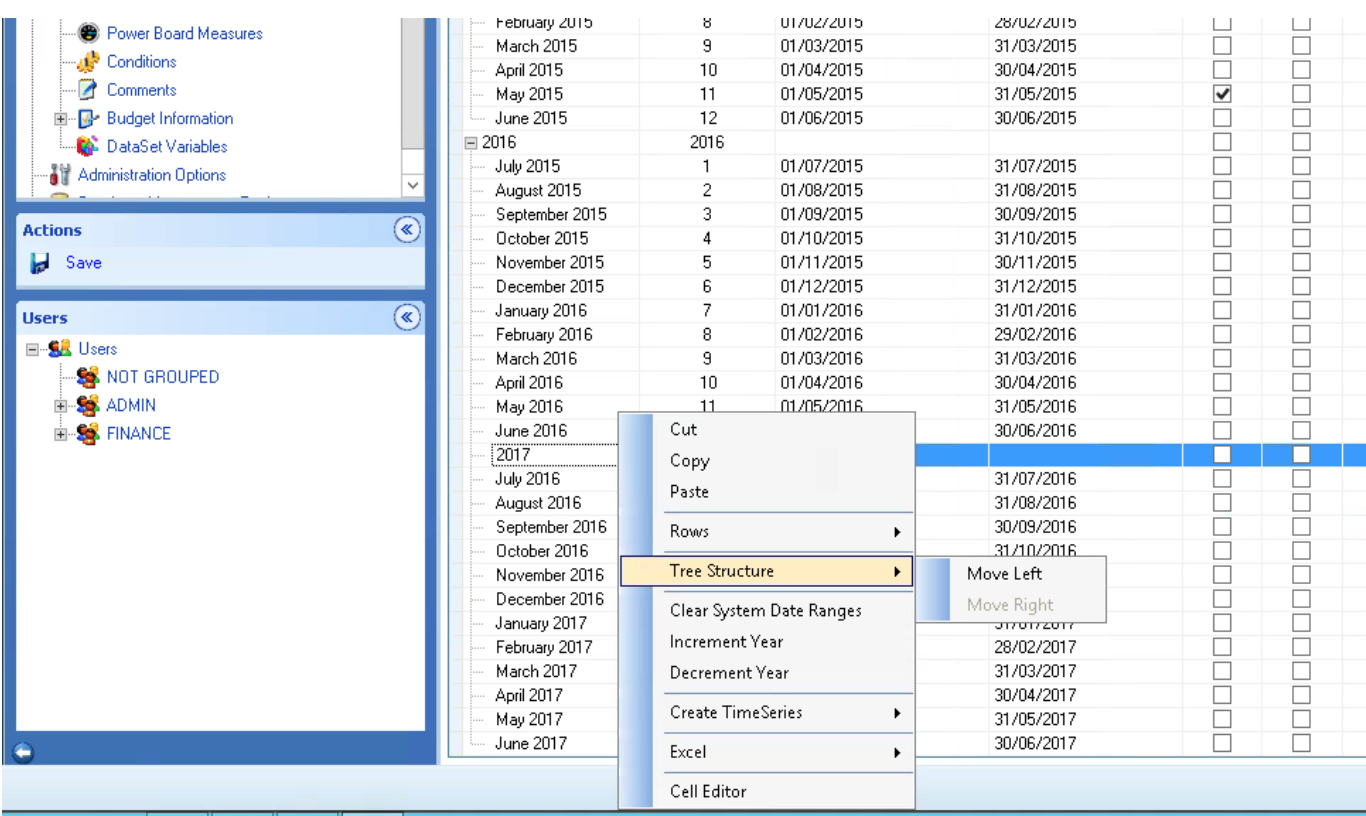Tick first checkbox in June 2017 row
Viewport: 1366px width, 816px height.
pyautogui.click(x=1221, y=743)
